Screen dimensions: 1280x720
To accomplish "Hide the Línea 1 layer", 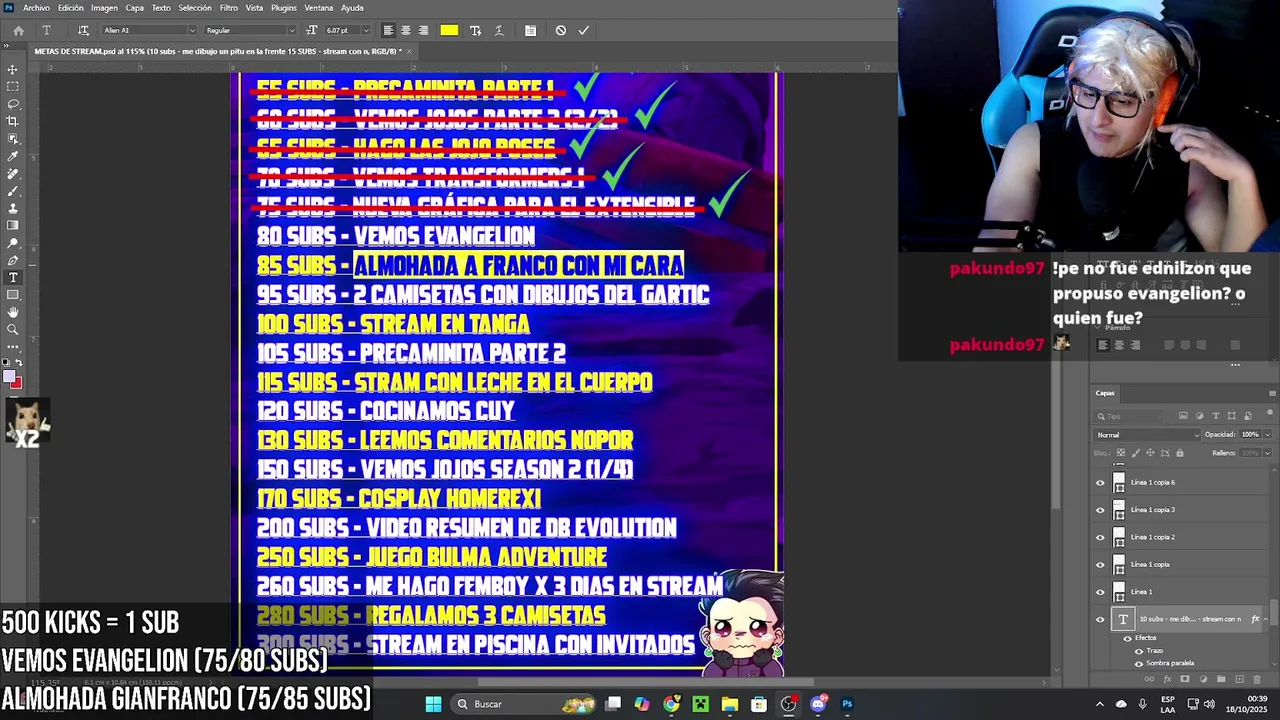I will click(x=1100, y=592).
